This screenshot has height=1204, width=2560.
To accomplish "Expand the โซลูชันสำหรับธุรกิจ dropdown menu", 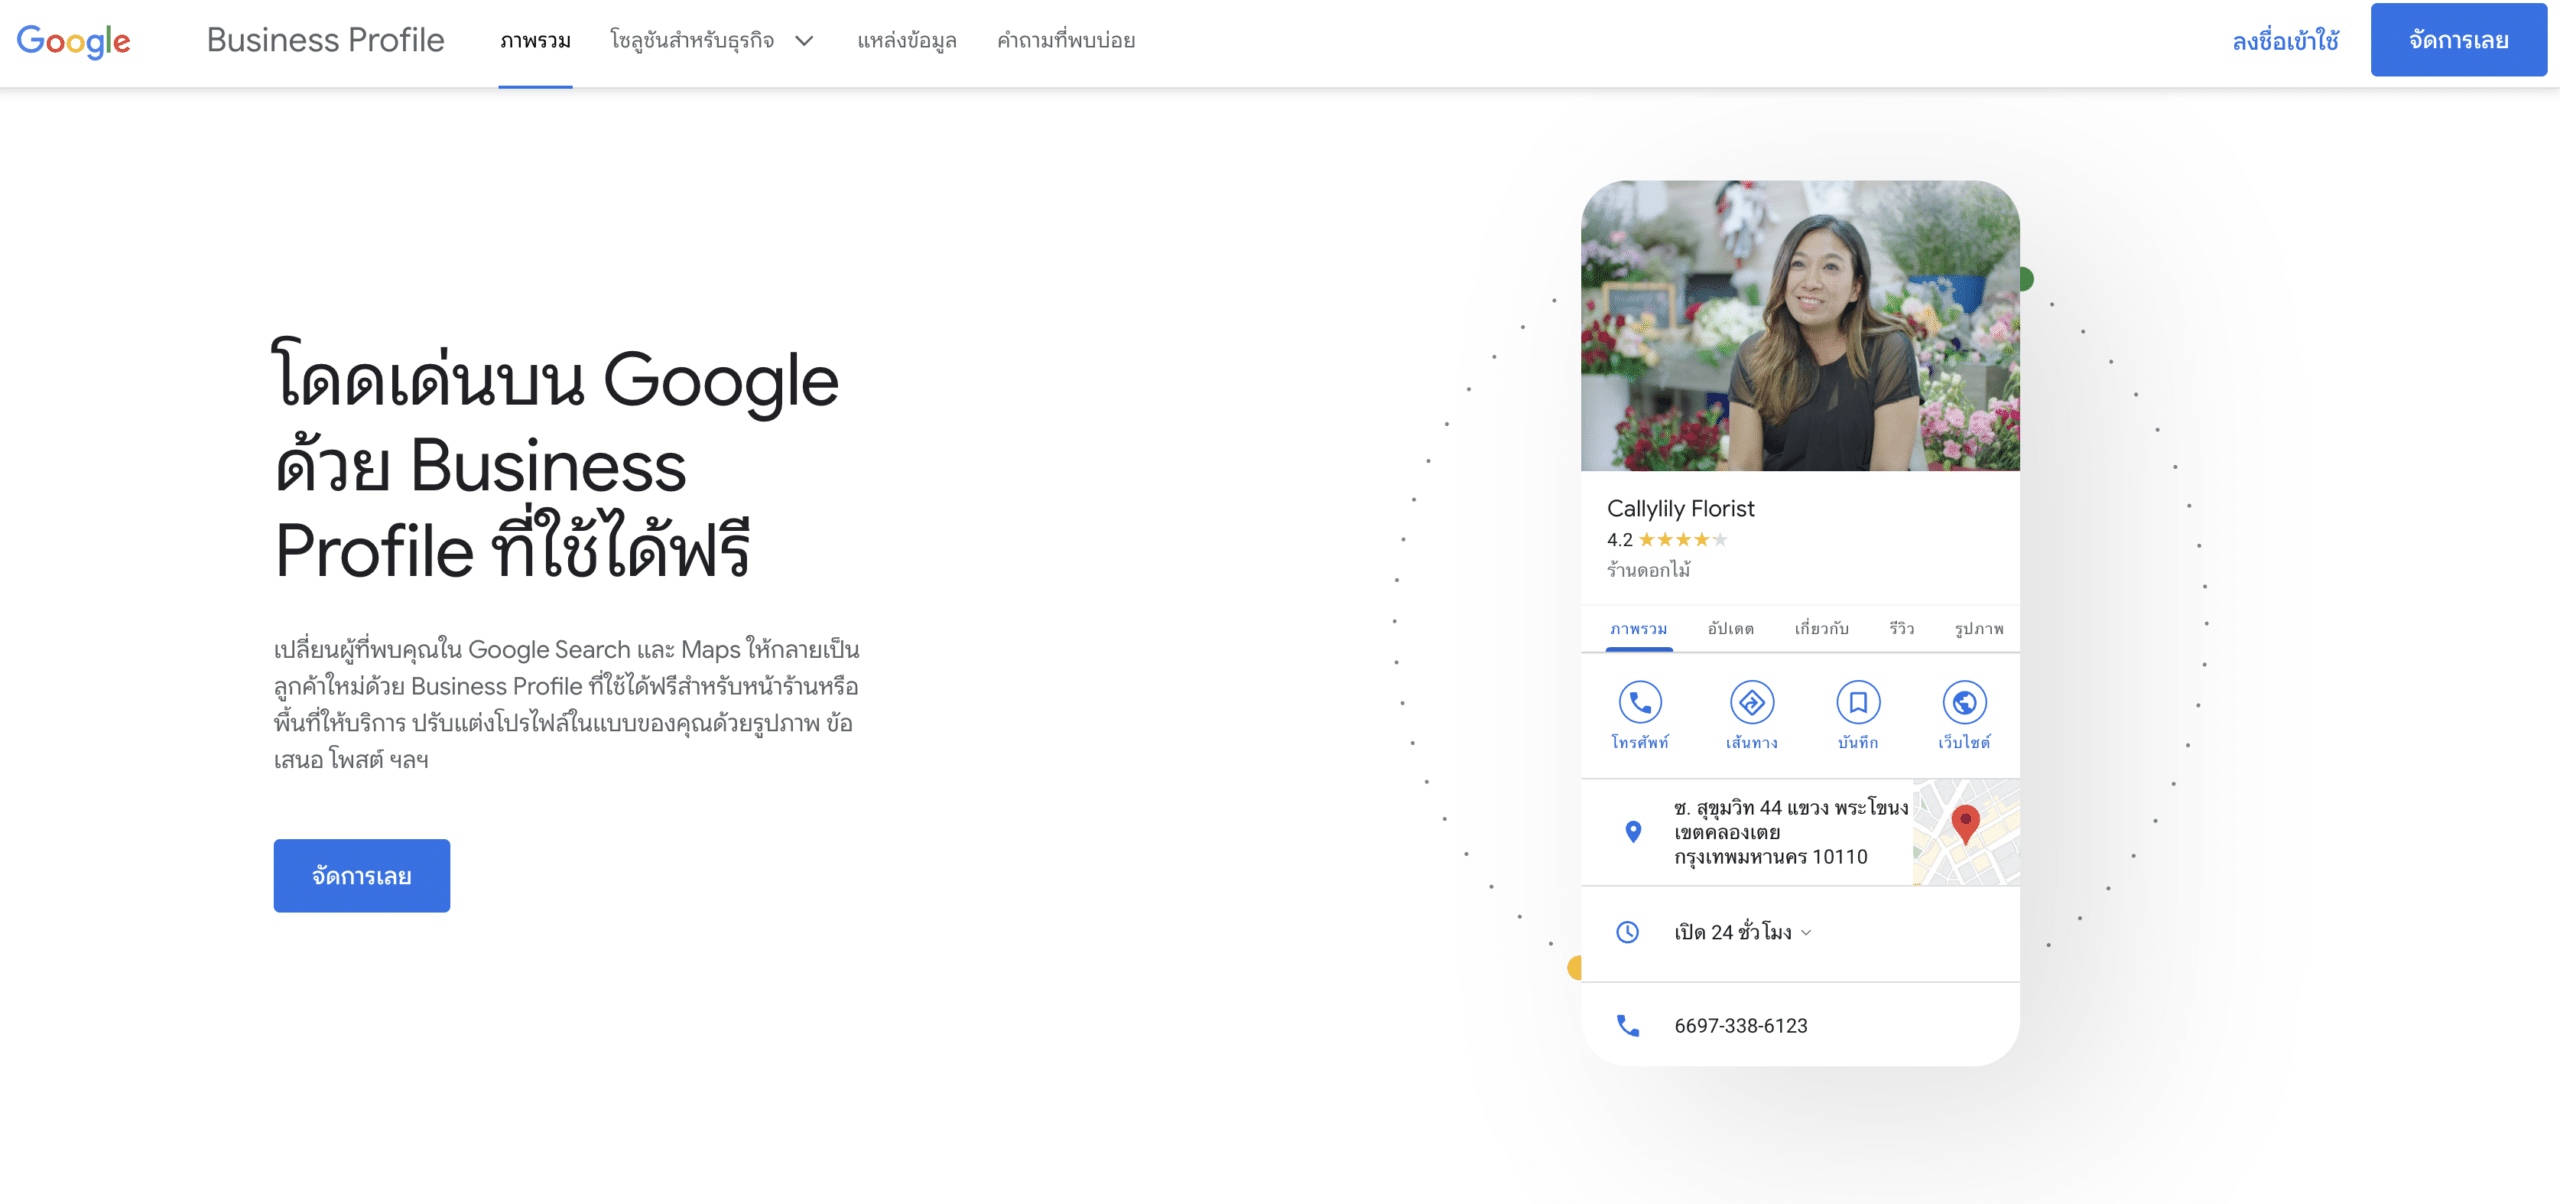I will click(712, 41).
